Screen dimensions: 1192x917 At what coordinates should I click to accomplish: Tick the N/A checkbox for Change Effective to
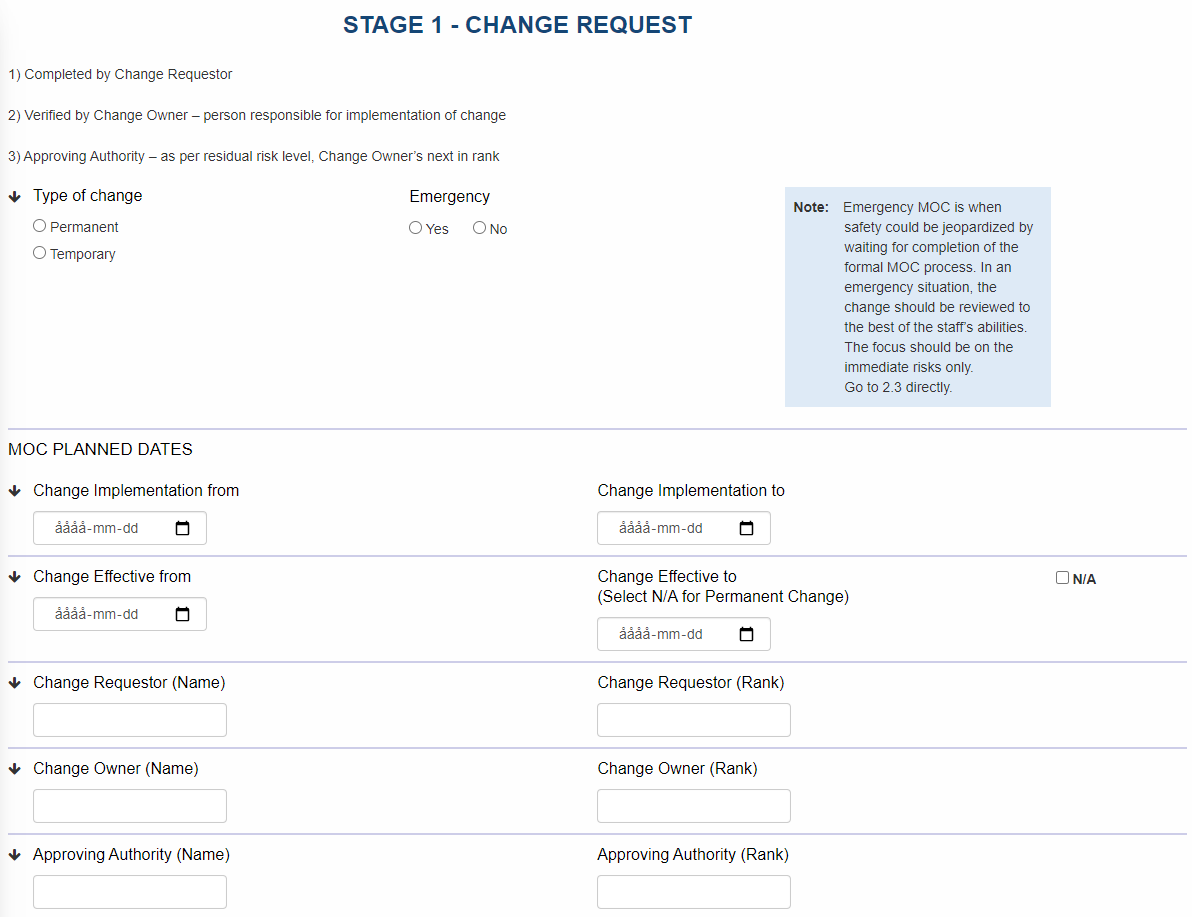1062,578
